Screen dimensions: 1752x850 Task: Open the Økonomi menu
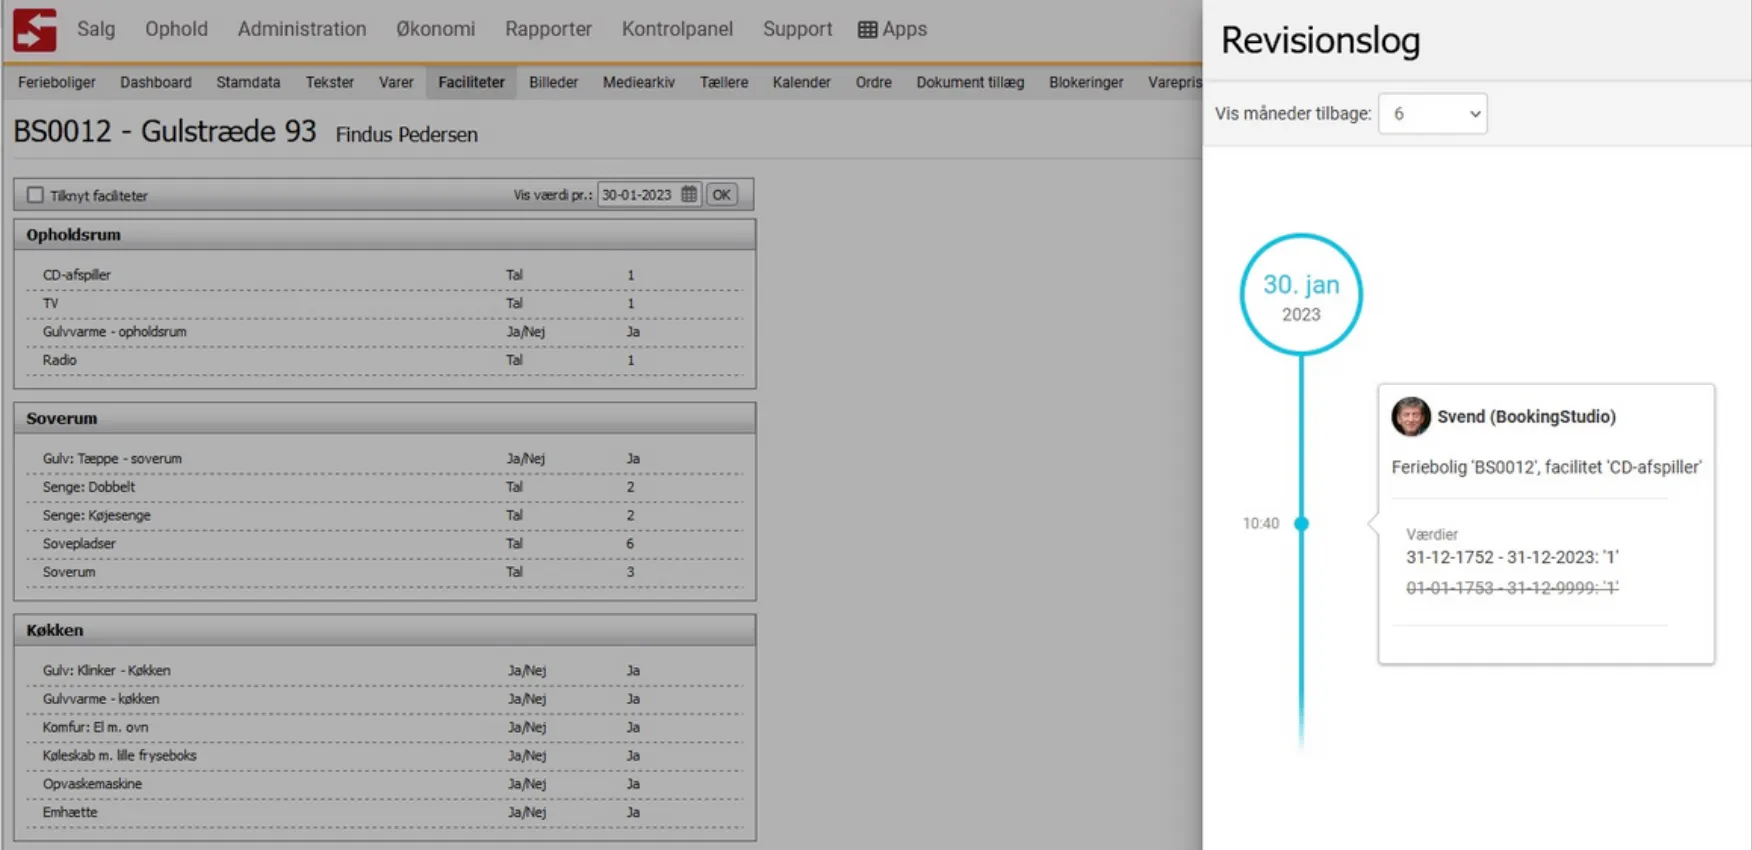pos(435,29)
